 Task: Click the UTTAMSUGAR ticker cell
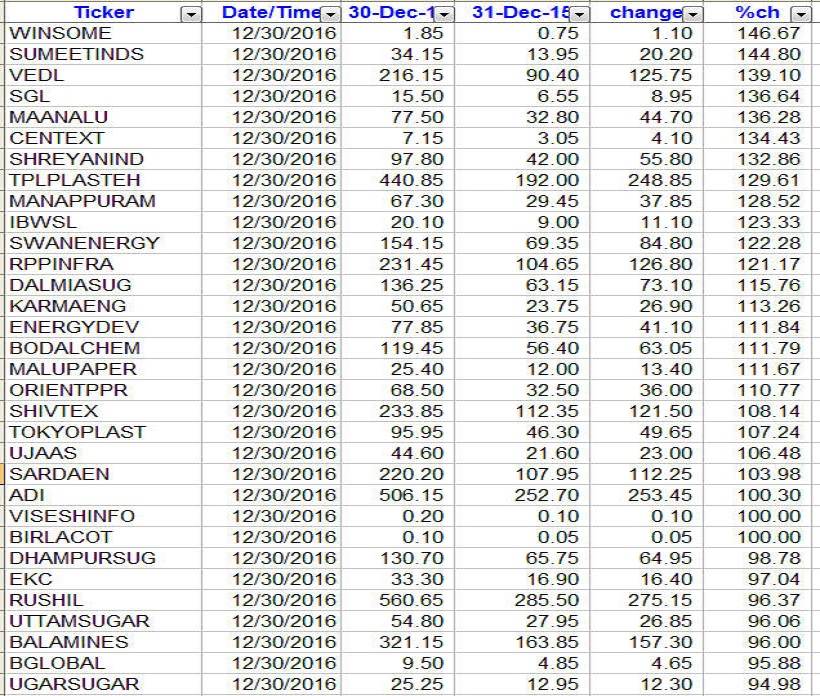click(103, 621)
